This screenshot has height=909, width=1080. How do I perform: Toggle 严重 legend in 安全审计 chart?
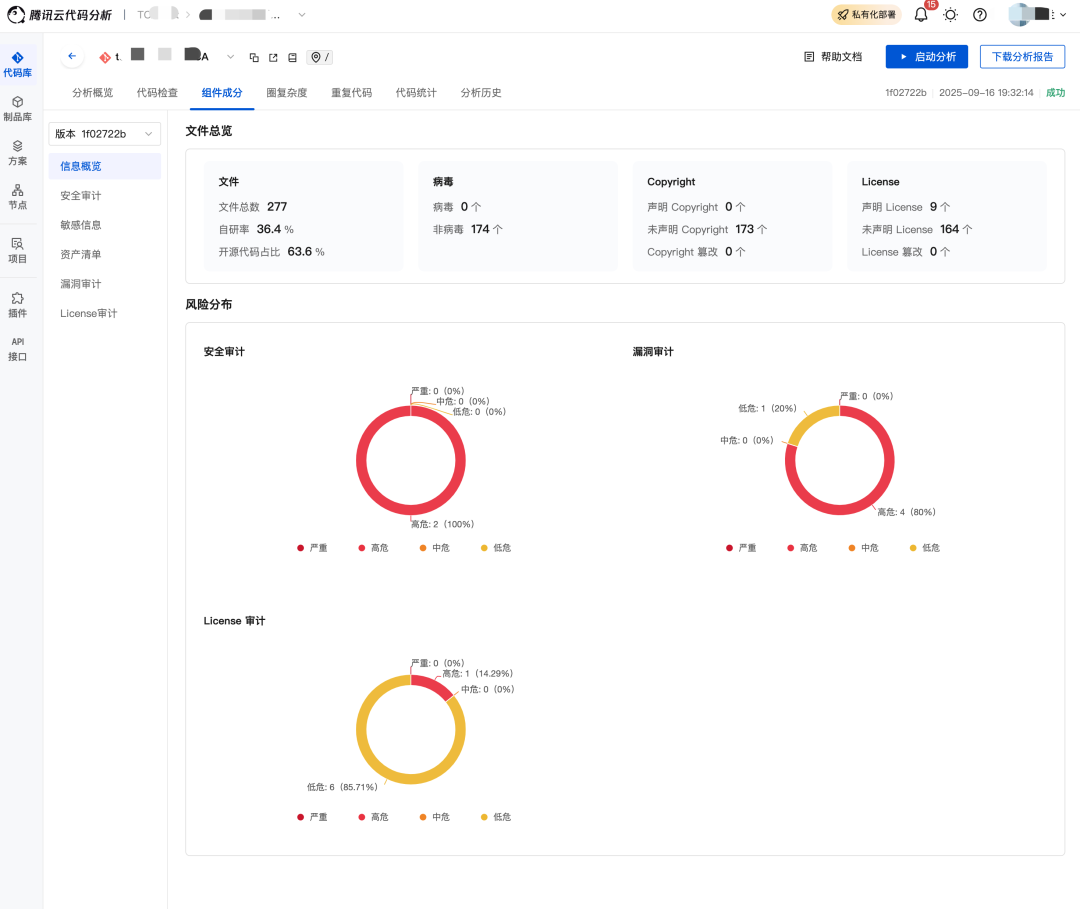(312, 547)
